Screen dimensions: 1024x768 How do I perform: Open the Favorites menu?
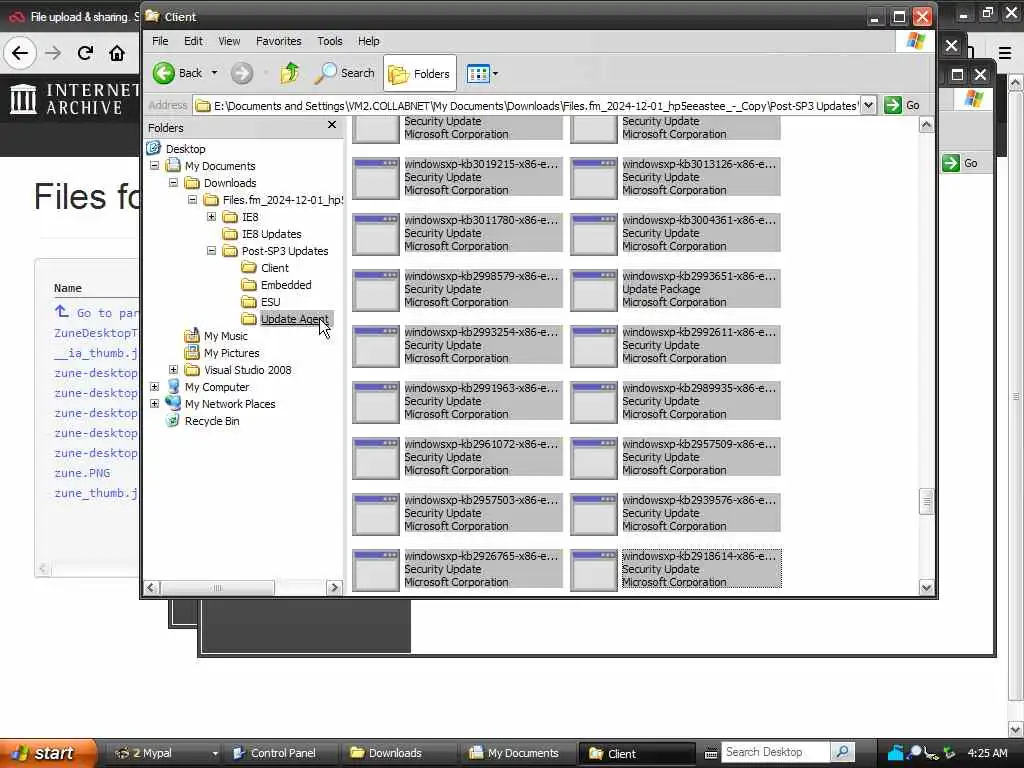click(x=279, y=40)
